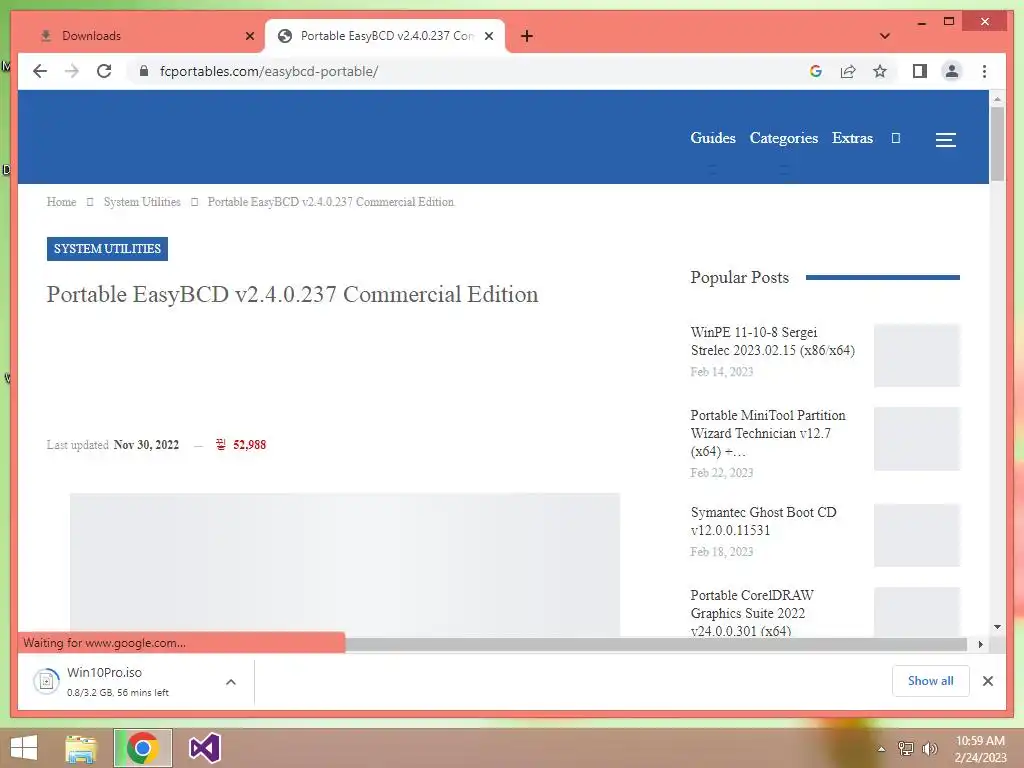1024x768 pixels.
Task: Open the Extras menu item
Action: point(852,138)
